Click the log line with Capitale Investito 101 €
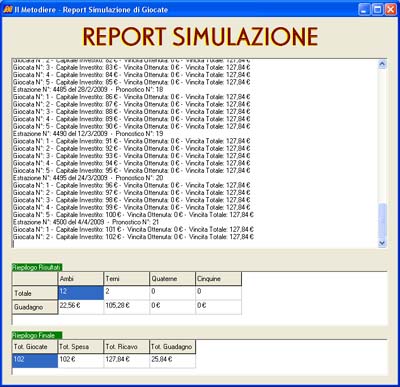The image size is (400, 387). point(133,229)
